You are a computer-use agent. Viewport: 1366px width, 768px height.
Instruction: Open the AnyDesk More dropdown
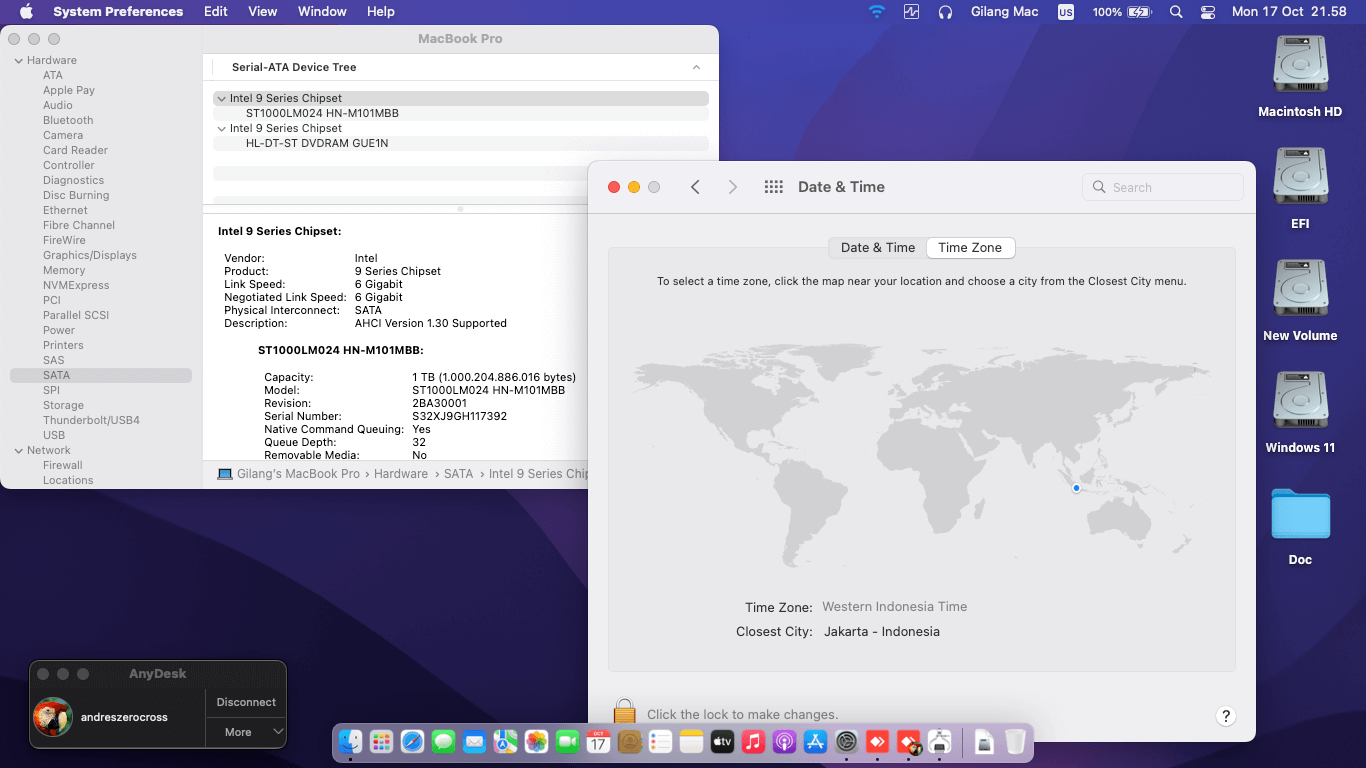(246, 732)
